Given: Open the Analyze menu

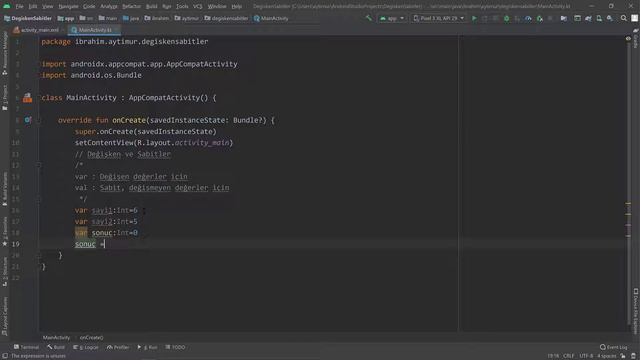Looking at the screenshot, I should (109, 7).
